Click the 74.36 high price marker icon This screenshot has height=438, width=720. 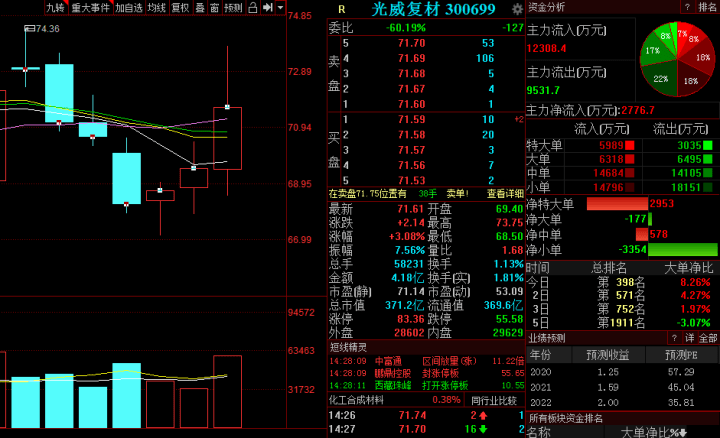click(x=29, y=29)
